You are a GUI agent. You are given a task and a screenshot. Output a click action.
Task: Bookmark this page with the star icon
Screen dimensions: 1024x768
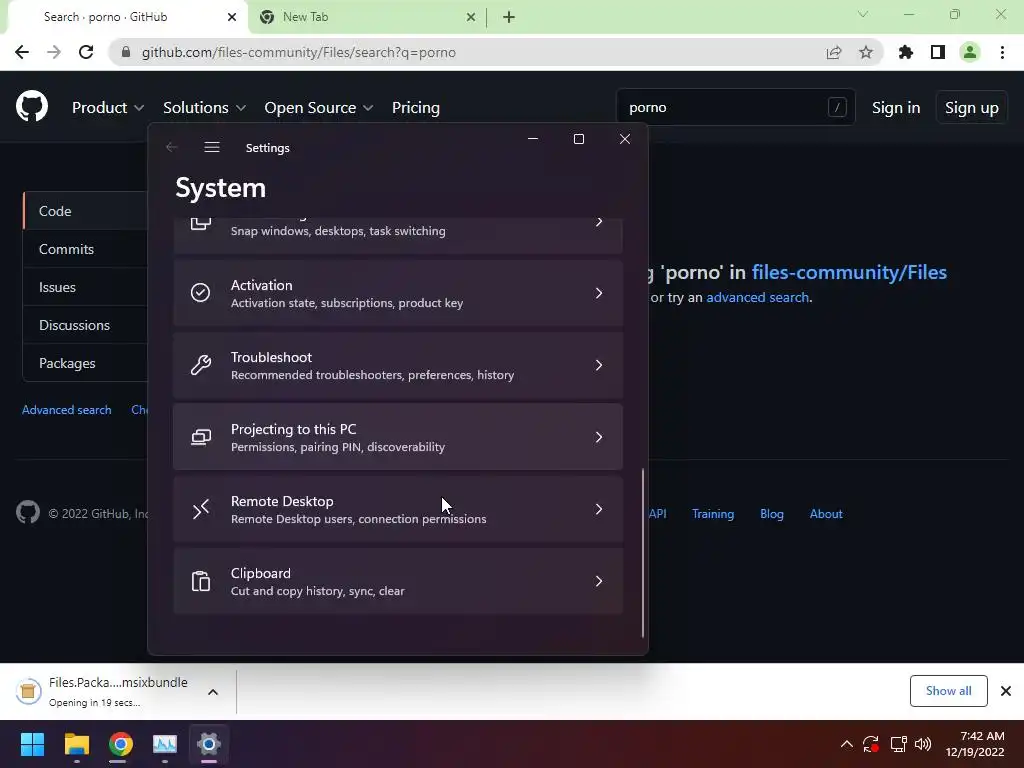[865, 52]
